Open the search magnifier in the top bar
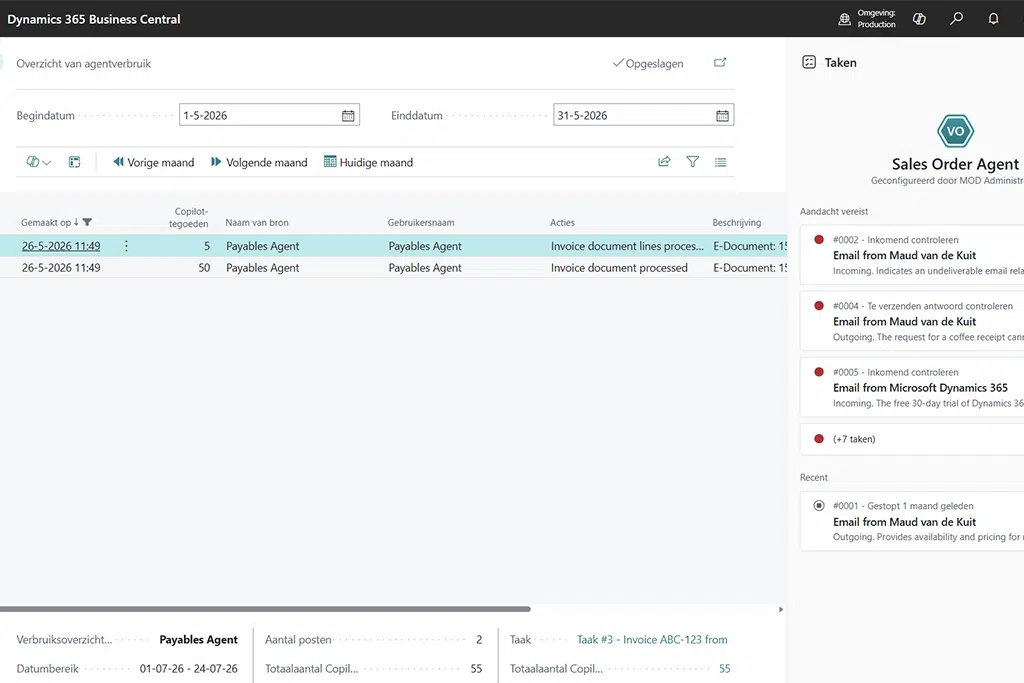Image resolution: width=1024 pixels, height=683 pixels. (956, 18)
